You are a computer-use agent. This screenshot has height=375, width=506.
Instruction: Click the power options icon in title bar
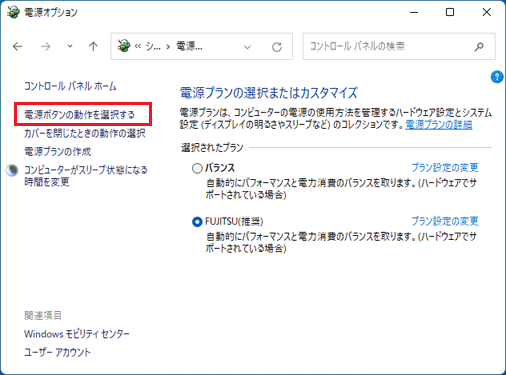pos(13,12)
